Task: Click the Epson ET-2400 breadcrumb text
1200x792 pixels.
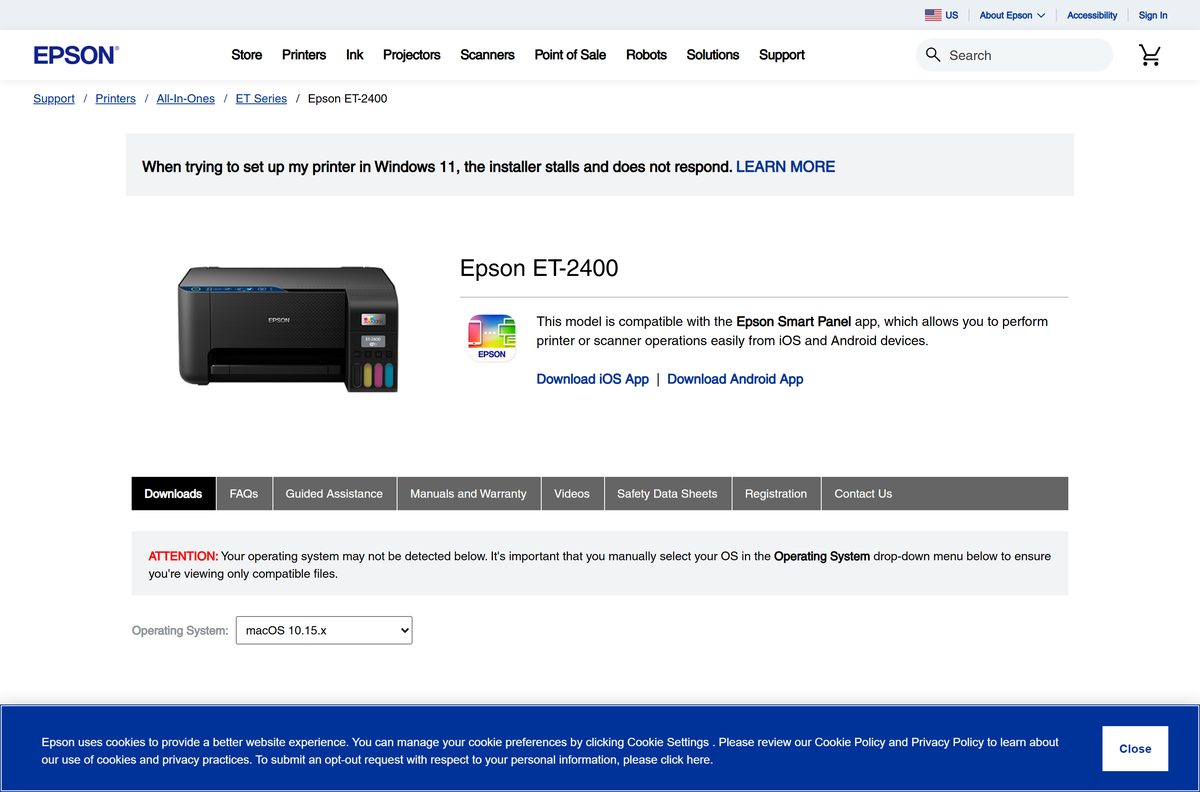Action: [x=347, y=98]
